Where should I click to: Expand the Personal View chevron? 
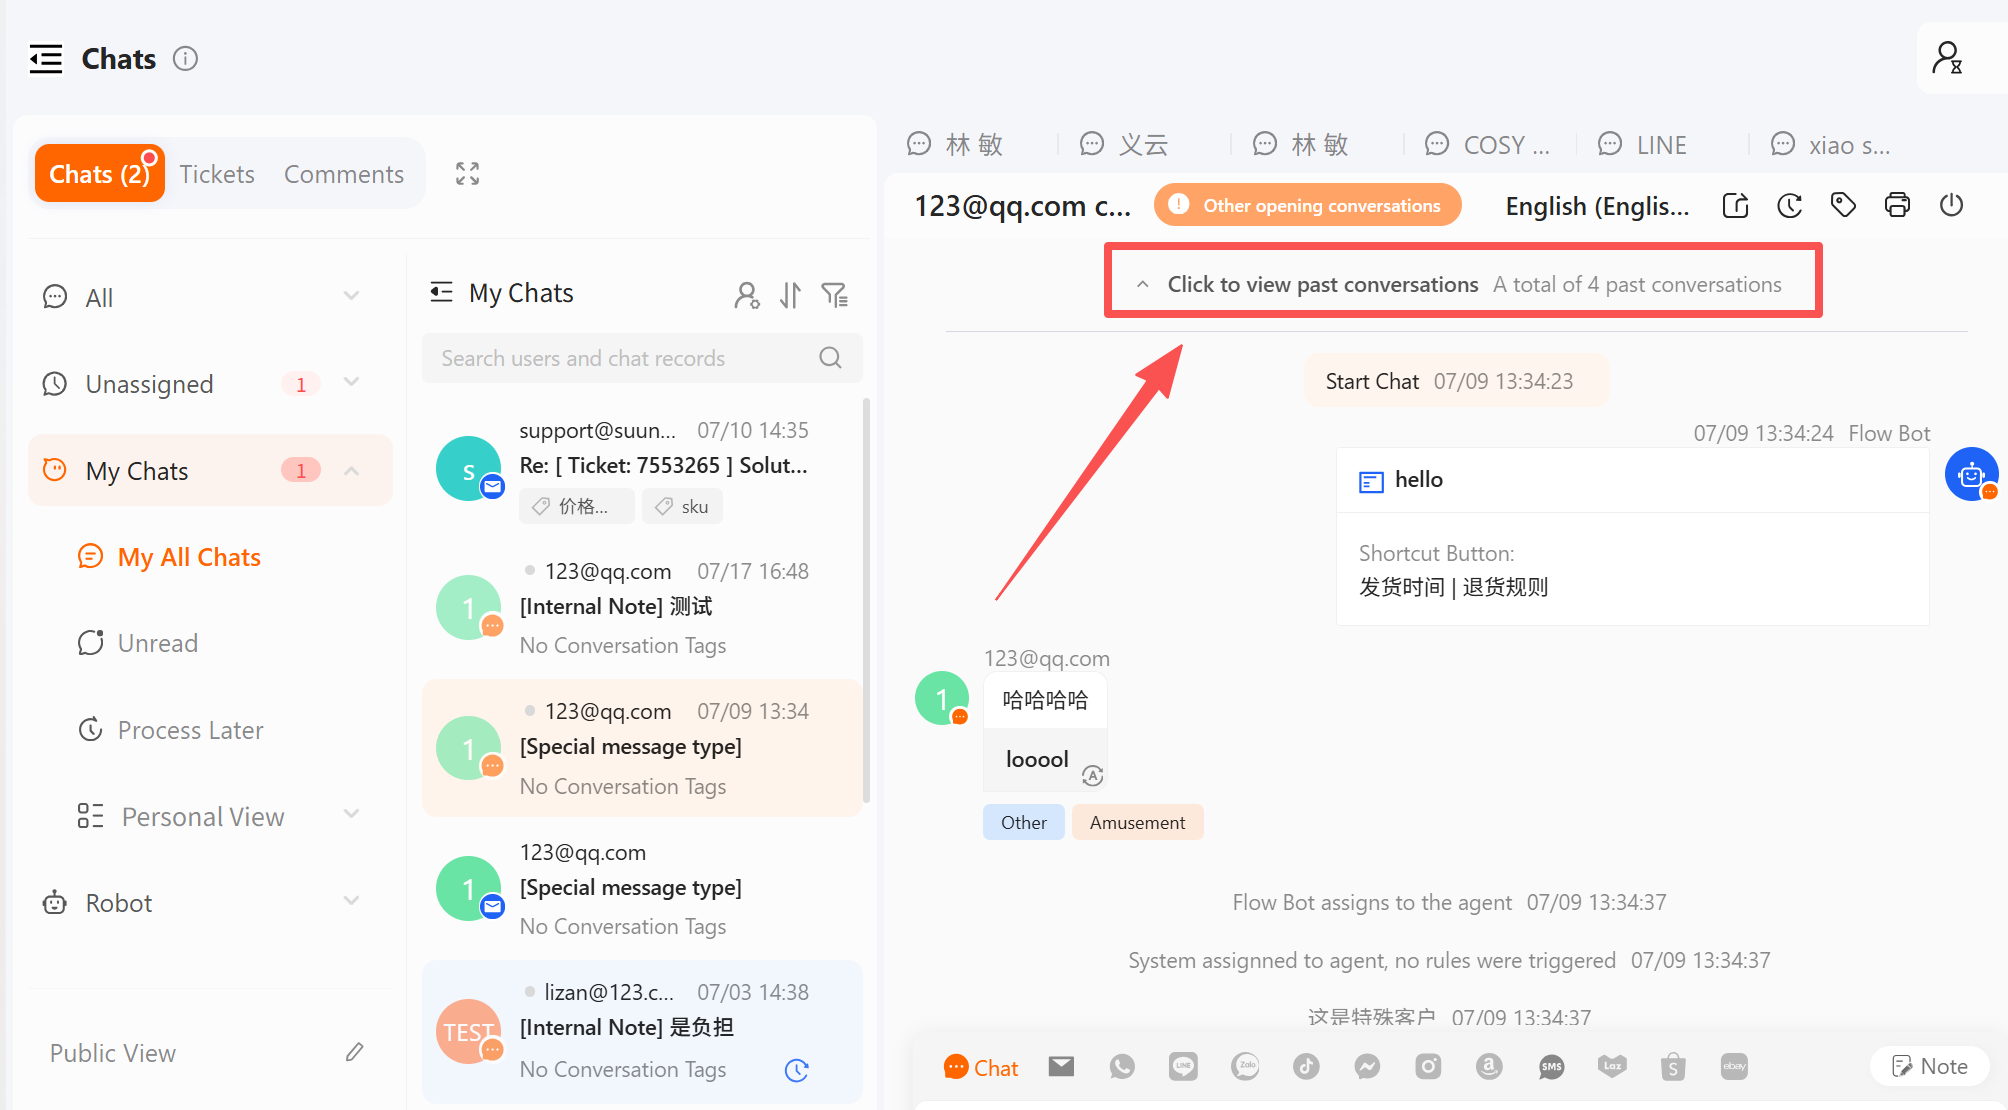pyautogui.click(x=351, y=815)
